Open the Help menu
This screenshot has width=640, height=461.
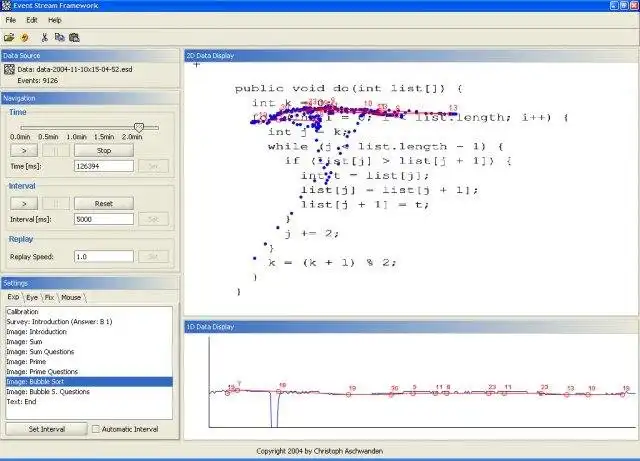55,20
